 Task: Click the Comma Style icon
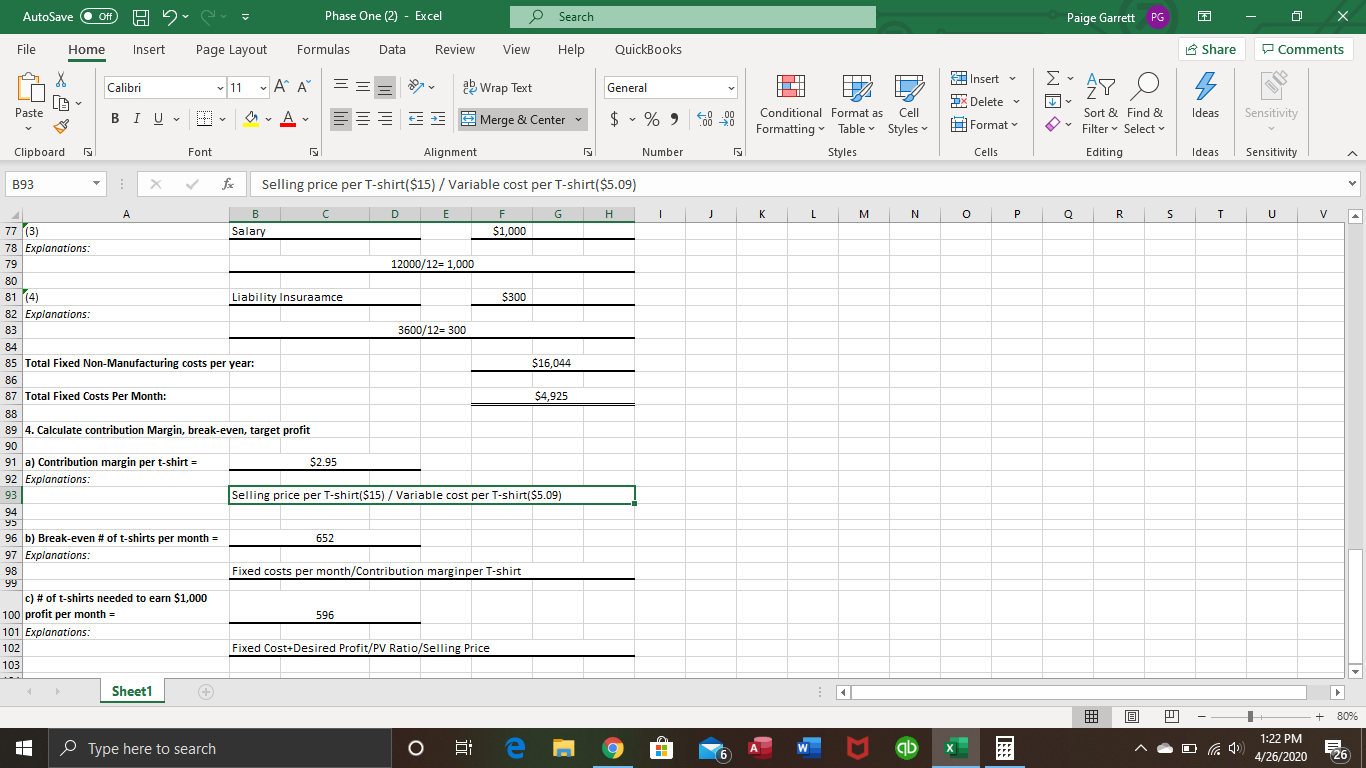click(x=675, y=120)
